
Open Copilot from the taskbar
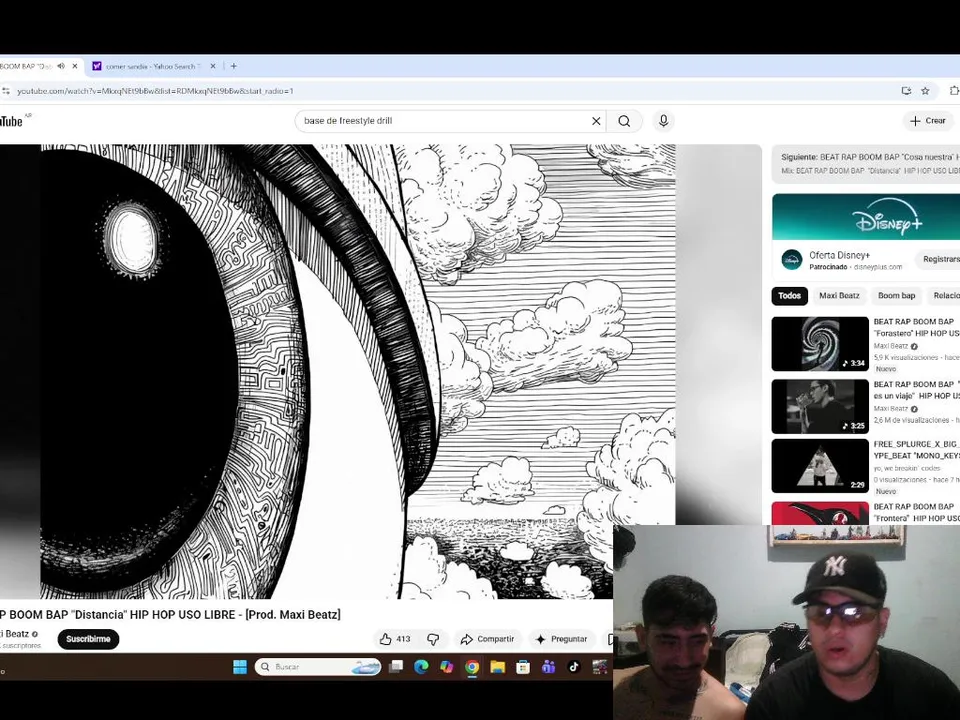point(446,667)
